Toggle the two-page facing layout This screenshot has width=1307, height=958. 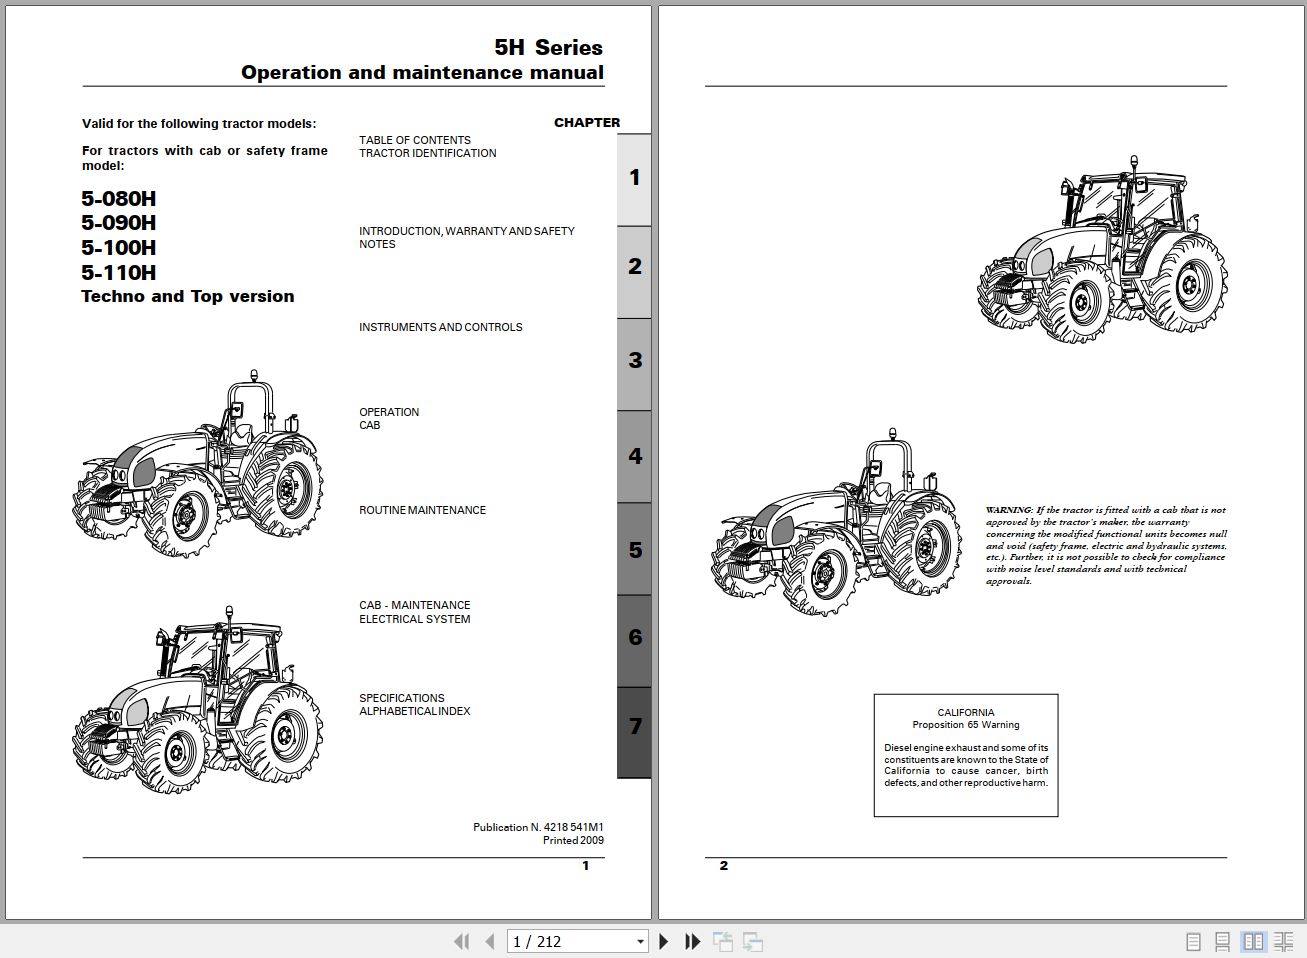[x=1253, y=941]
